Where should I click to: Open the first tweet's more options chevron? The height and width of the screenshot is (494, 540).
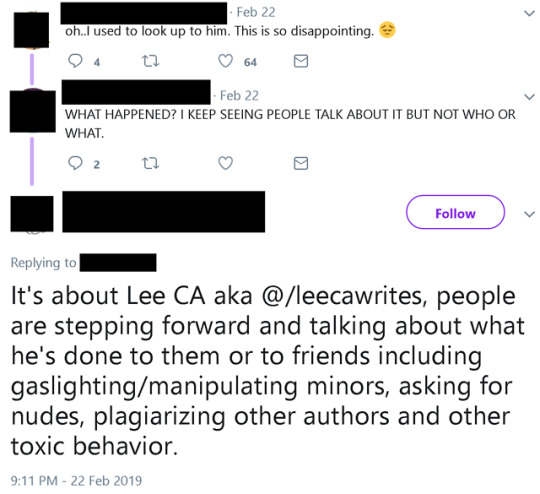pyautogui.click(x=529, y=13)
